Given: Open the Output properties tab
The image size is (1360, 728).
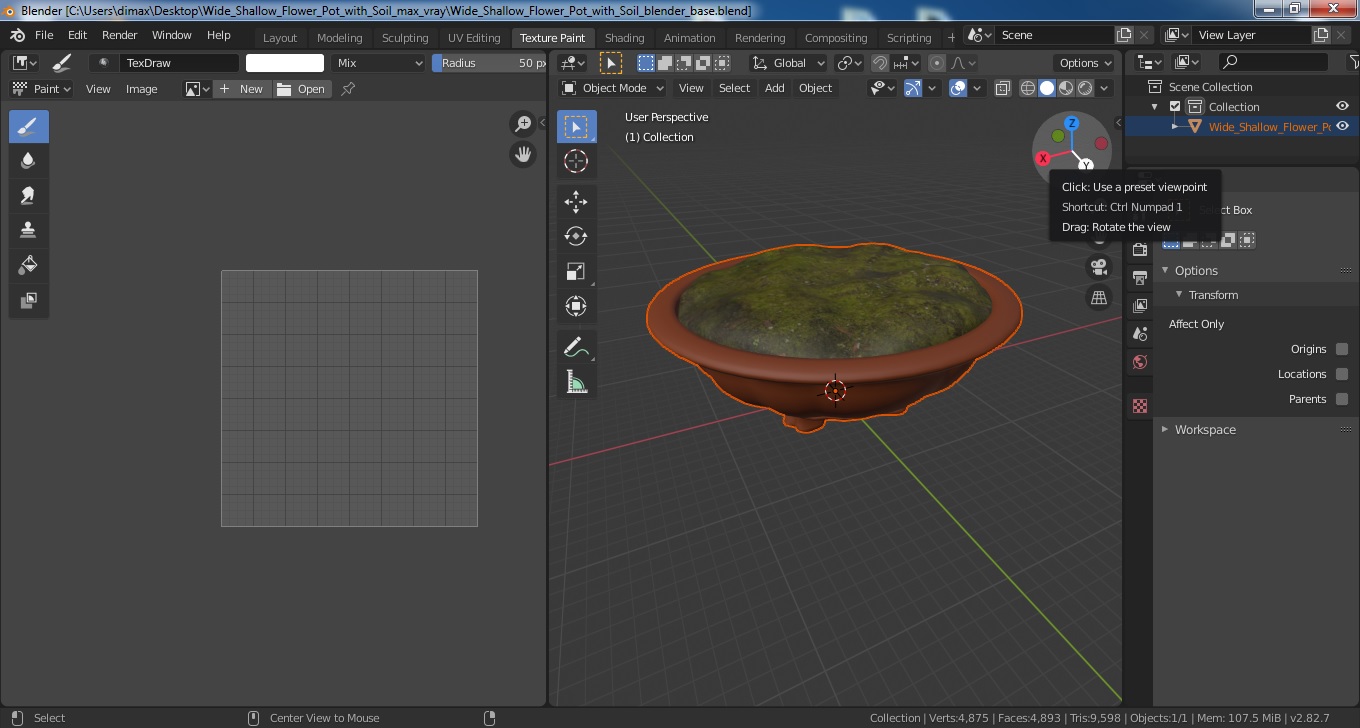Looking at the screenshot, I should click(1140, 277).
